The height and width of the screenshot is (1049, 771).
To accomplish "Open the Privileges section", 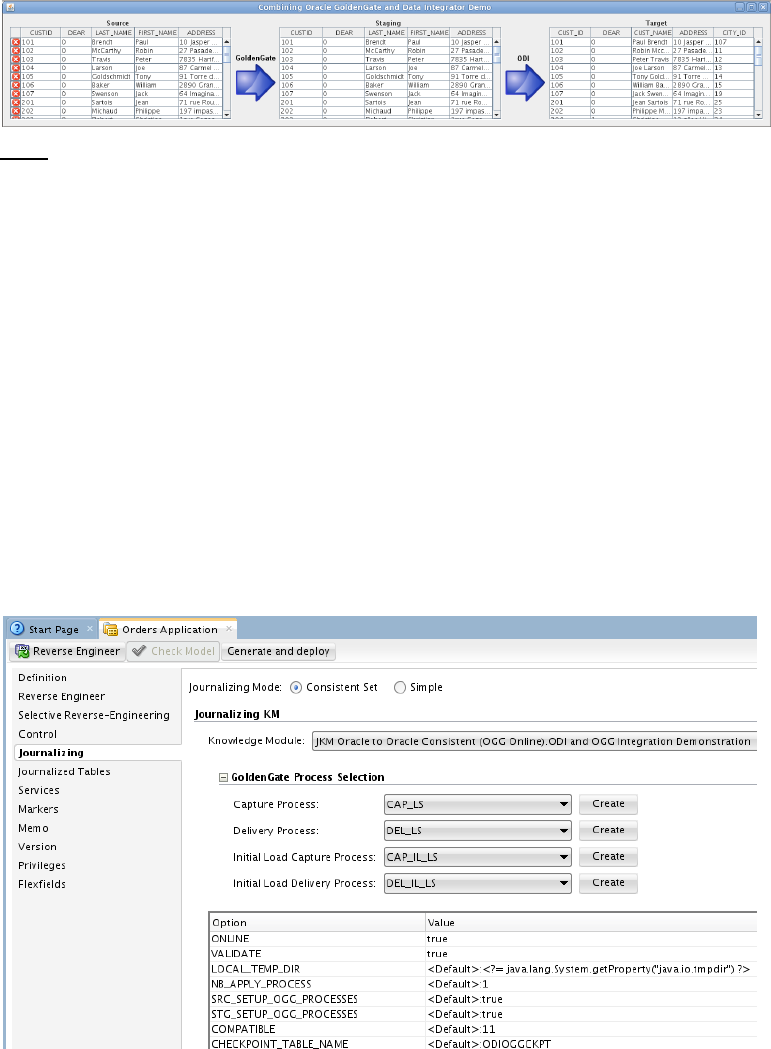I will 41,865.
